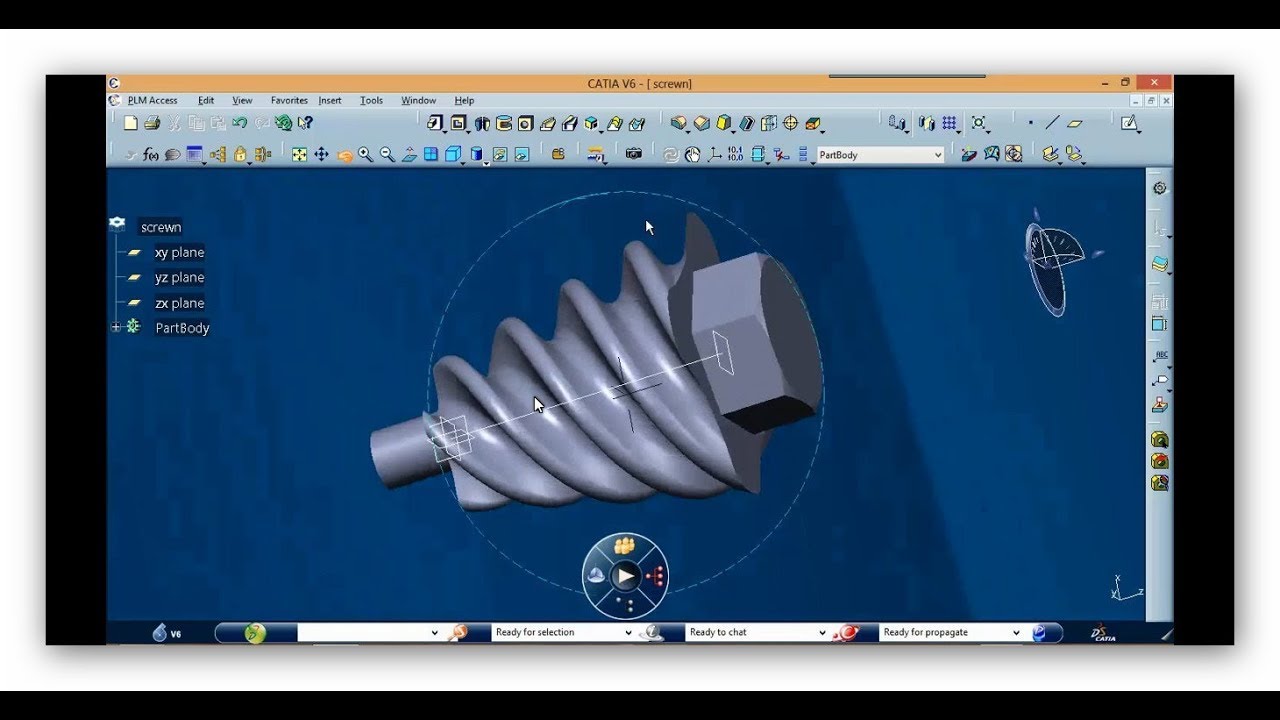Click the Multi-View quad window icon
Image resolution: width=1280 pixels, height=720 pixels.
tap(431, 154)
